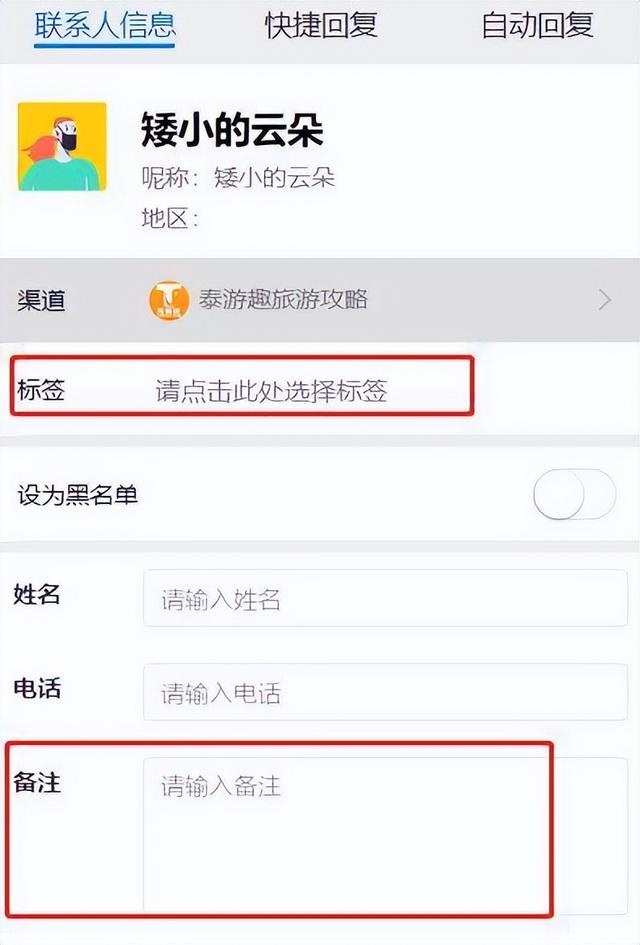
Task: Switch to the 联系人信息 tab
Action: click(105, 26)
